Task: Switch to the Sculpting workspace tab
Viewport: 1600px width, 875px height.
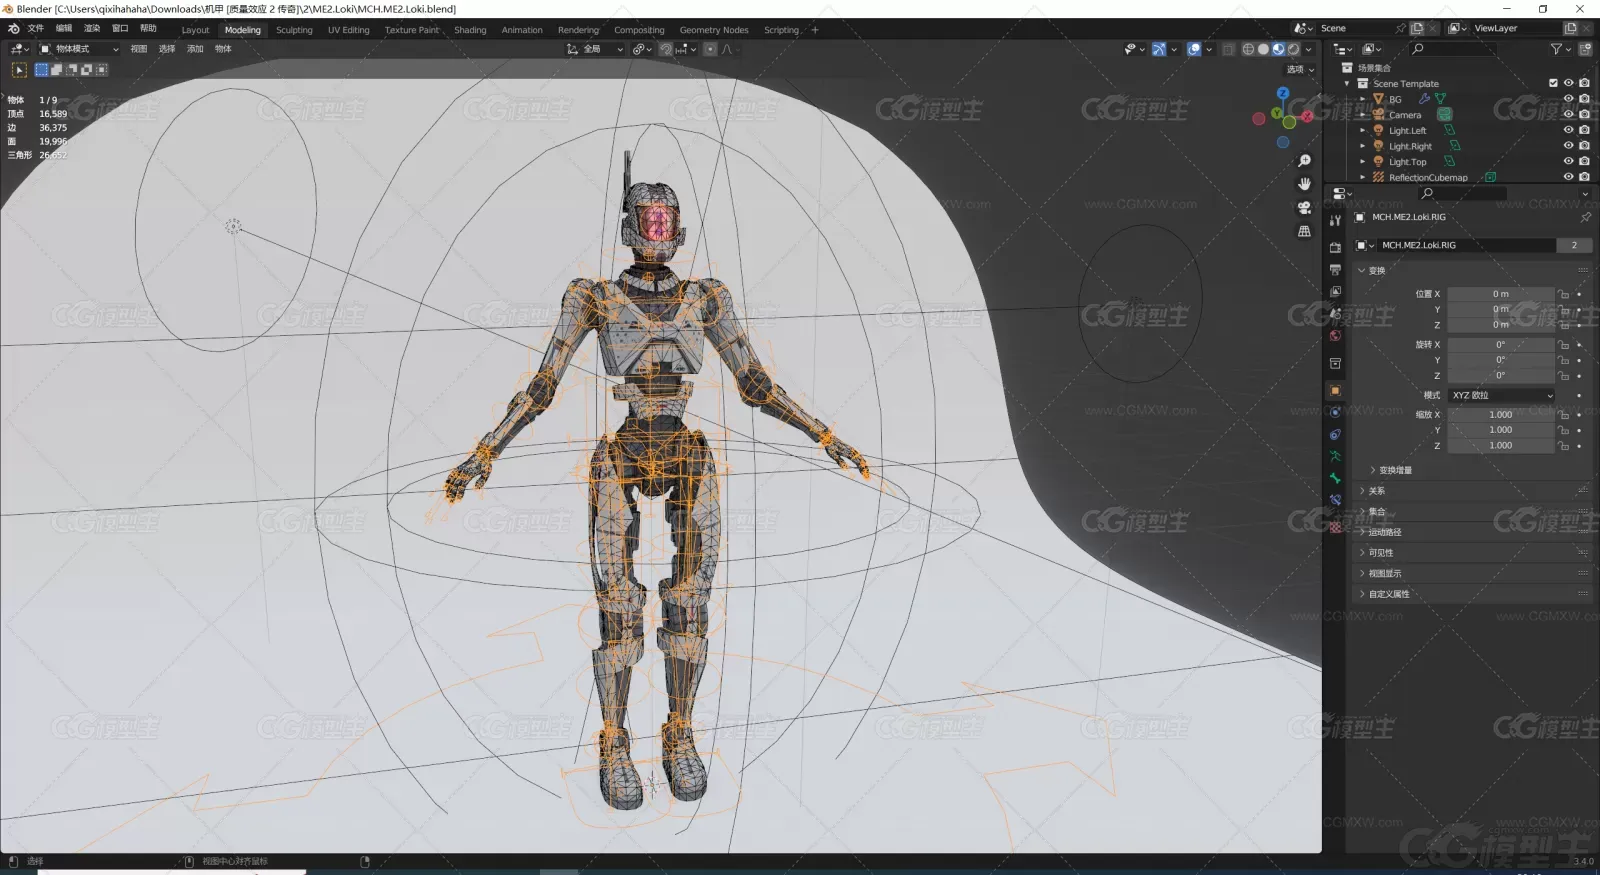Action: pos(294,30)
